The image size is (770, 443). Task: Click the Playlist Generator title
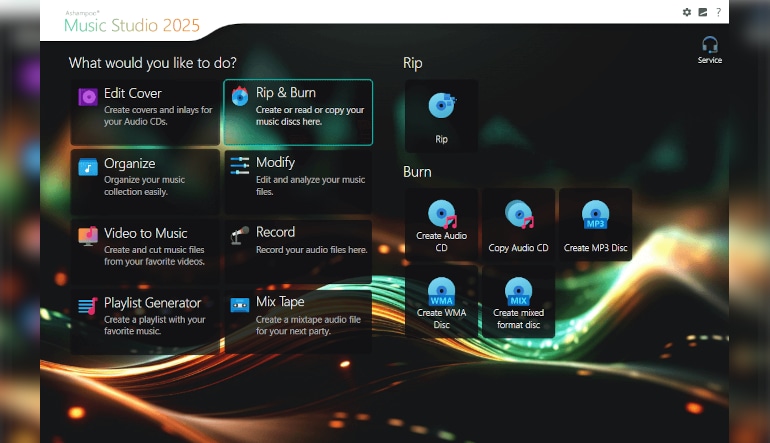click(153, 303)
